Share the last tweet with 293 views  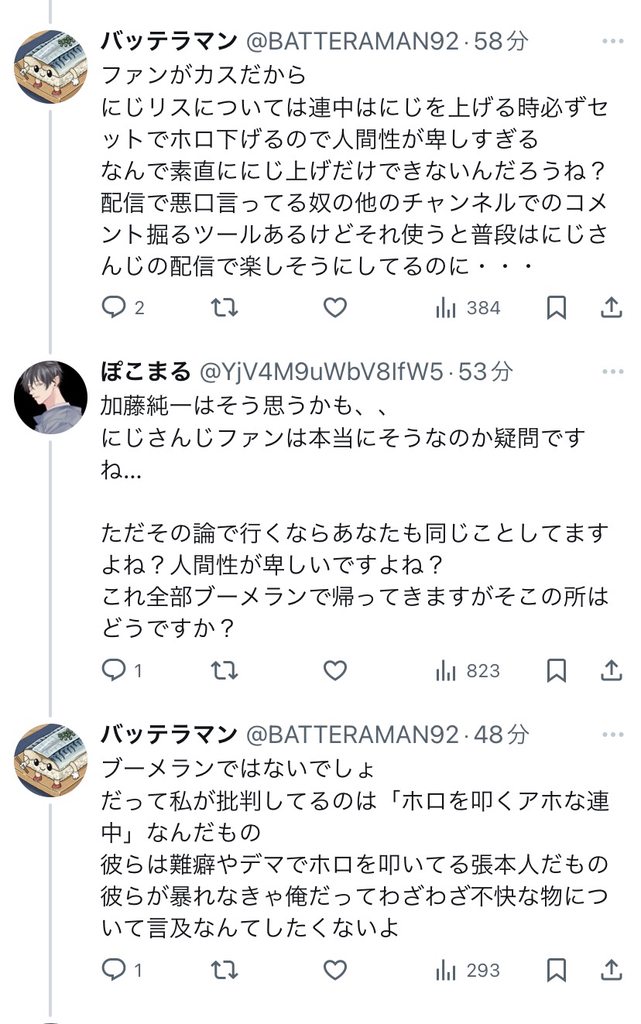[x=611, y=969]
